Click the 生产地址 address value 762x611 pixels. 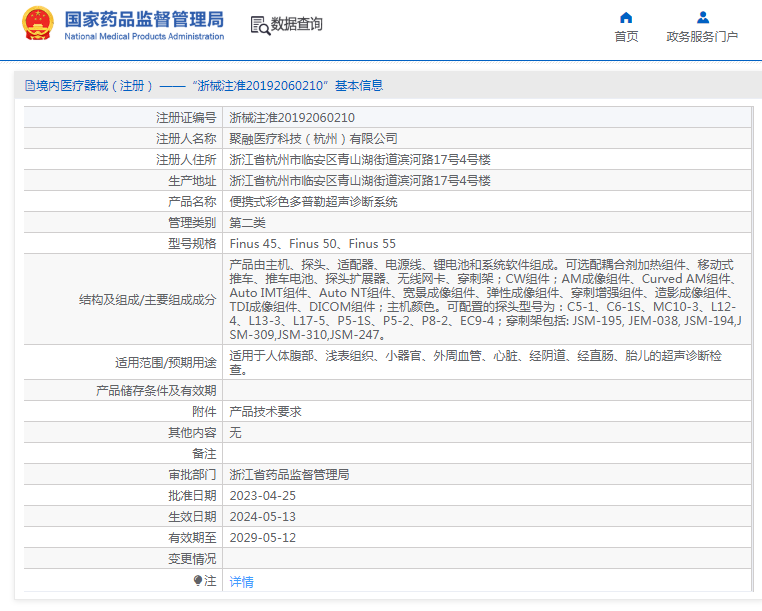pyautogui.click(x=360, y=181)
